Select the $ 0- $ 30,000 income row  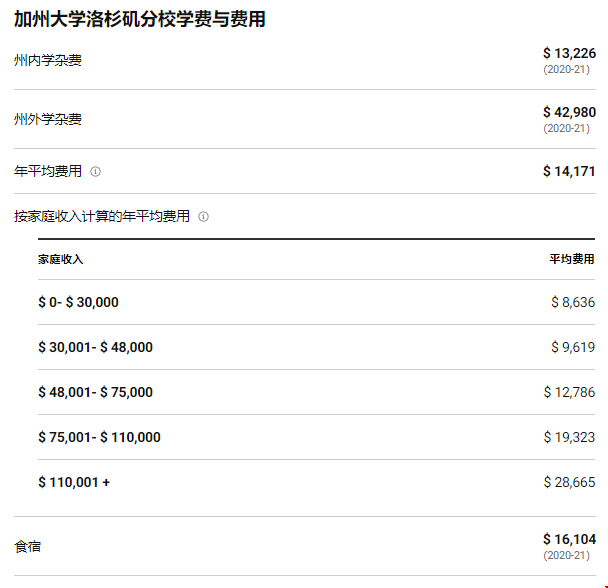316,302
